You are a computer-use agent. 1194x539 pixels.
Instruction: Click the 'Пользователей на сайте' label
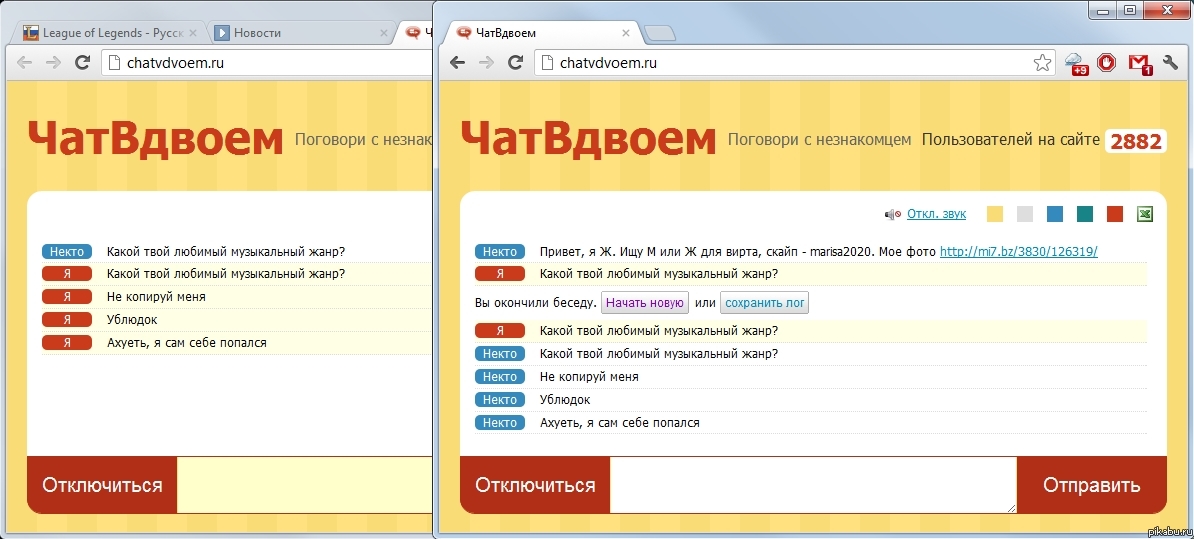click(1010, 140)
